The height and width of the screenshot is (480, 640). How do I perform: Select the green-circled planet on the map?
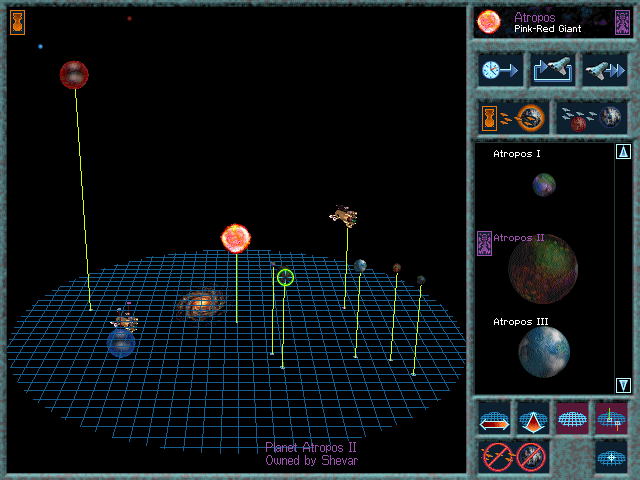click(x=285, y=277)
